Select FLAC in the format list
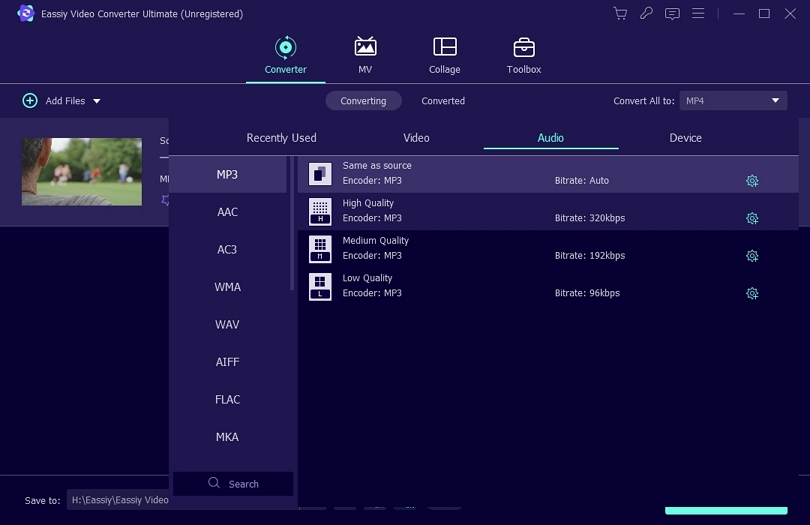 click(x=227, y=399)
